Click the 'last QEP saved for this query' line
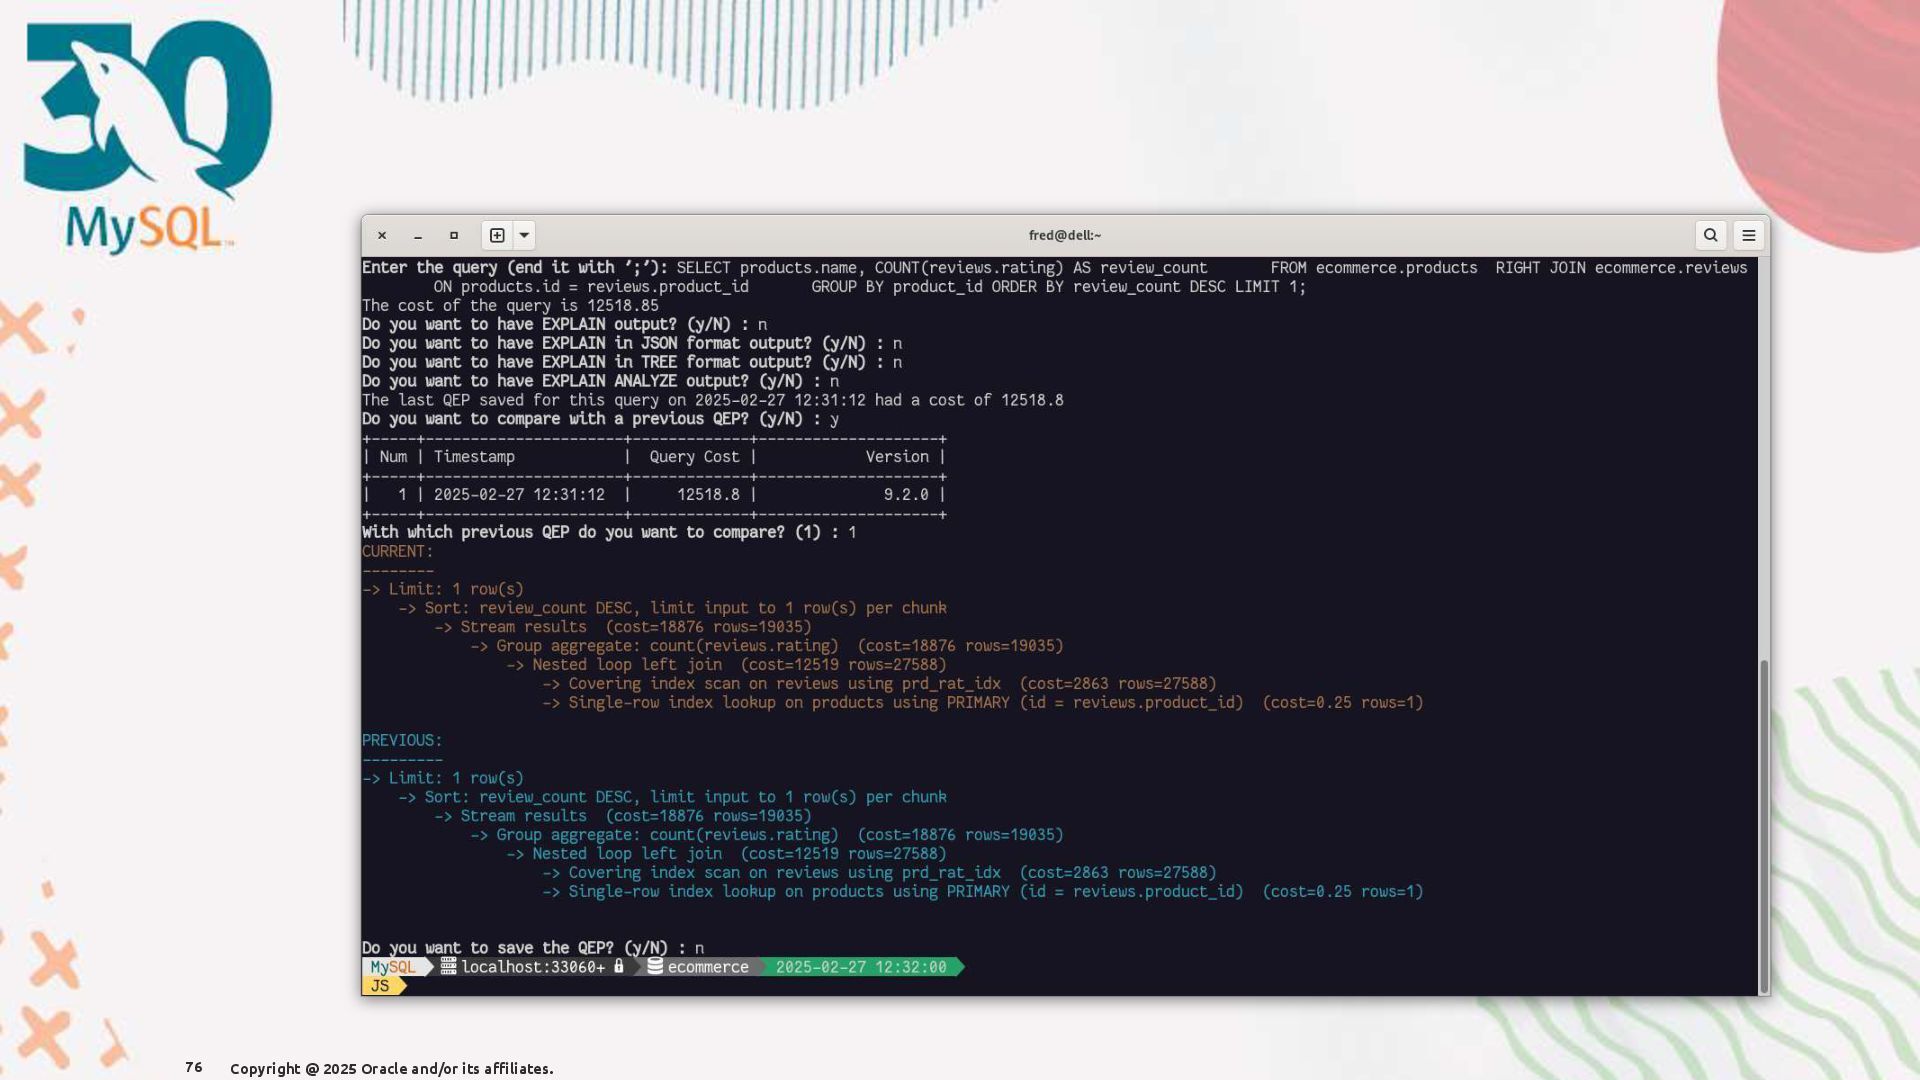The image size is (1920, 1080). [x=713, y=401]
